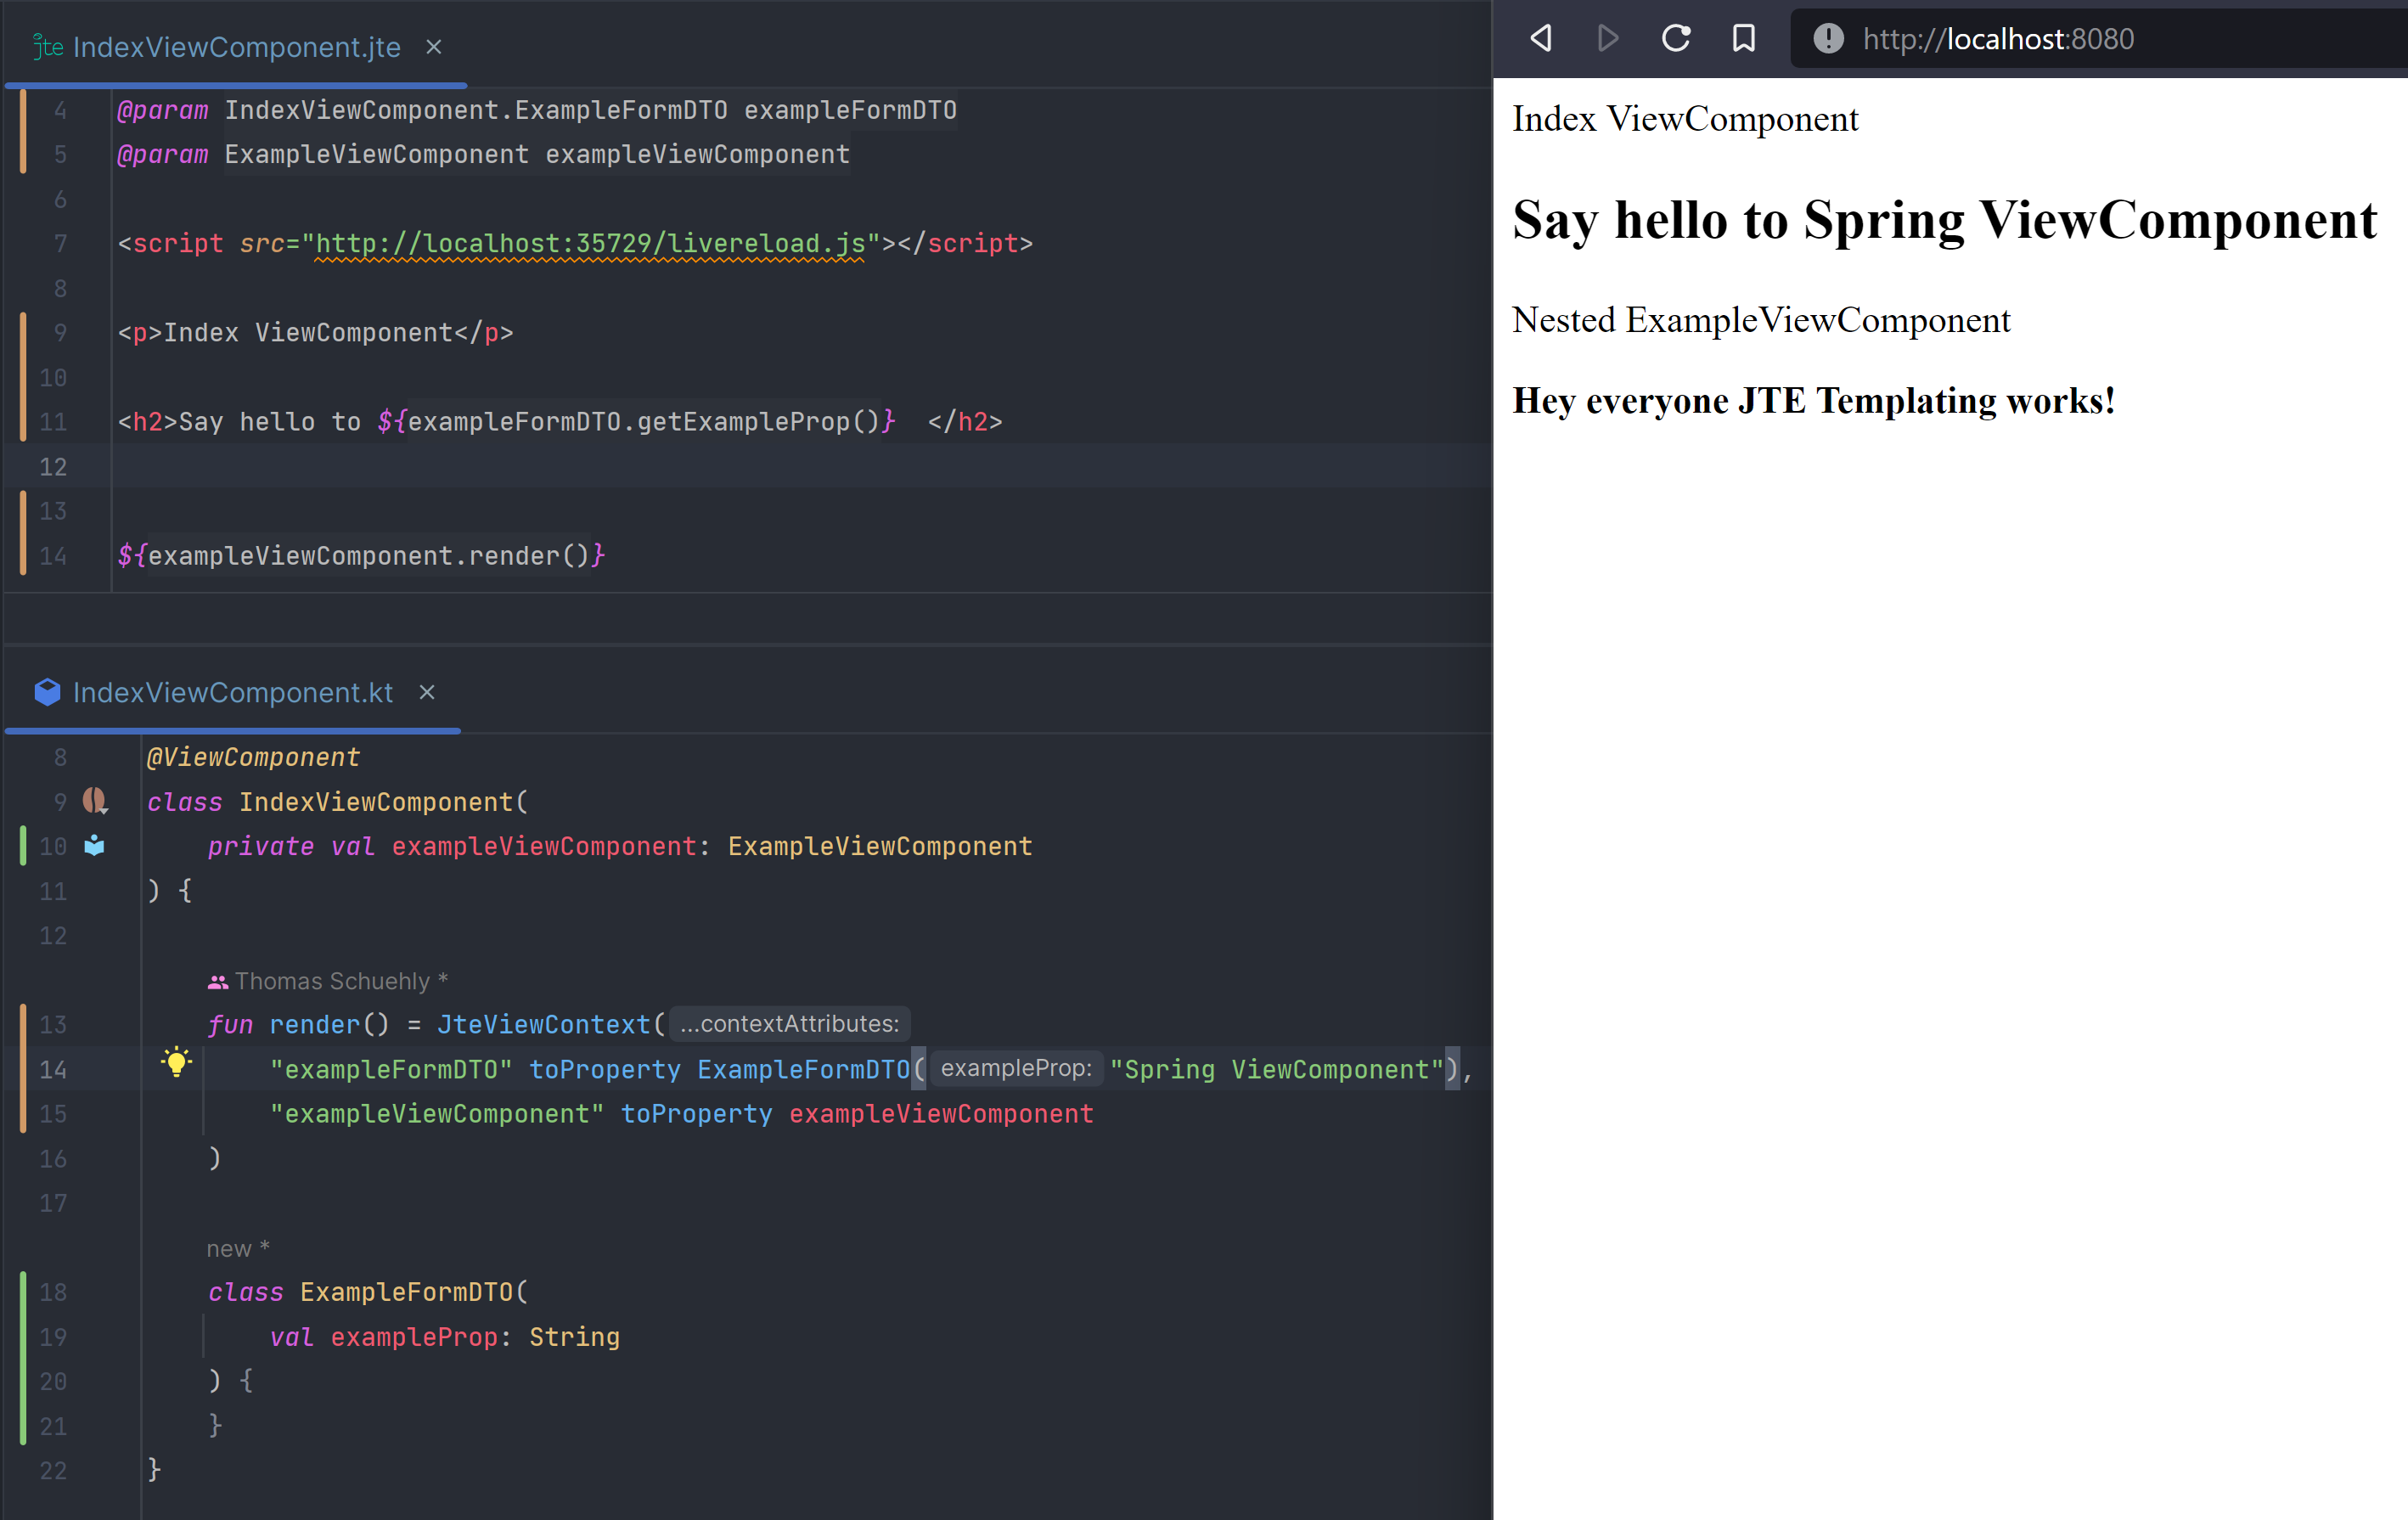Viewport: 2408px width, 1520px height.
Task: Click the Kotlin file icon on IndexViewComponent.kt tab
Action: click(x=47, y=692)
